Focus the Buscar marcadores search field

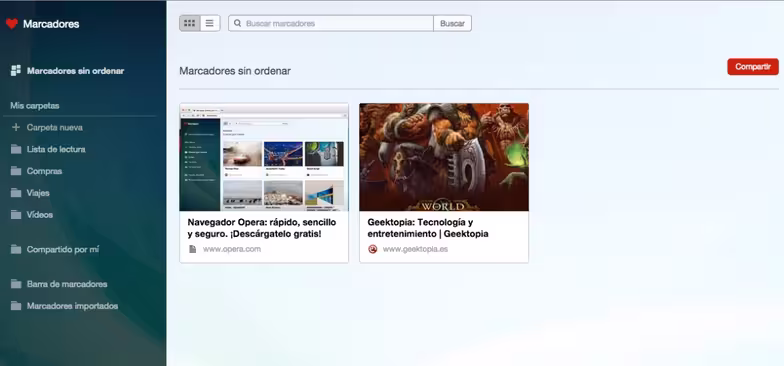point(331,24)
